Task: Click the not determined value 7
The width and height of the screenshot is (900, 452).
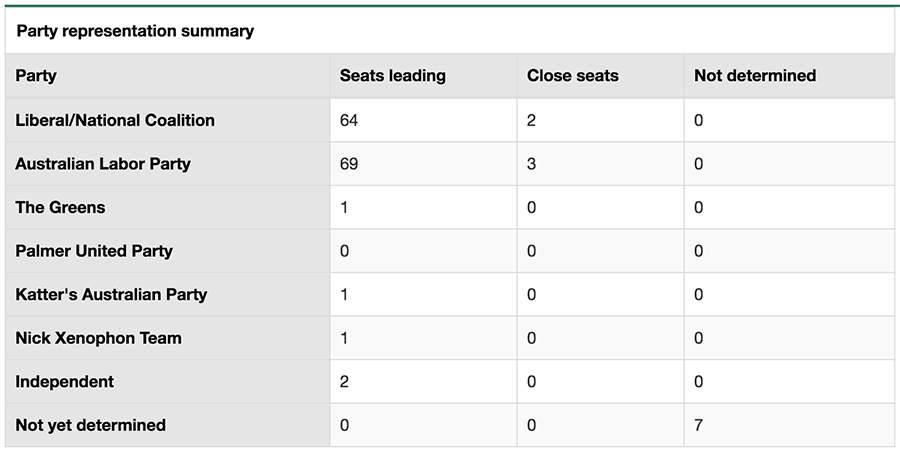Action: (699, 426)
